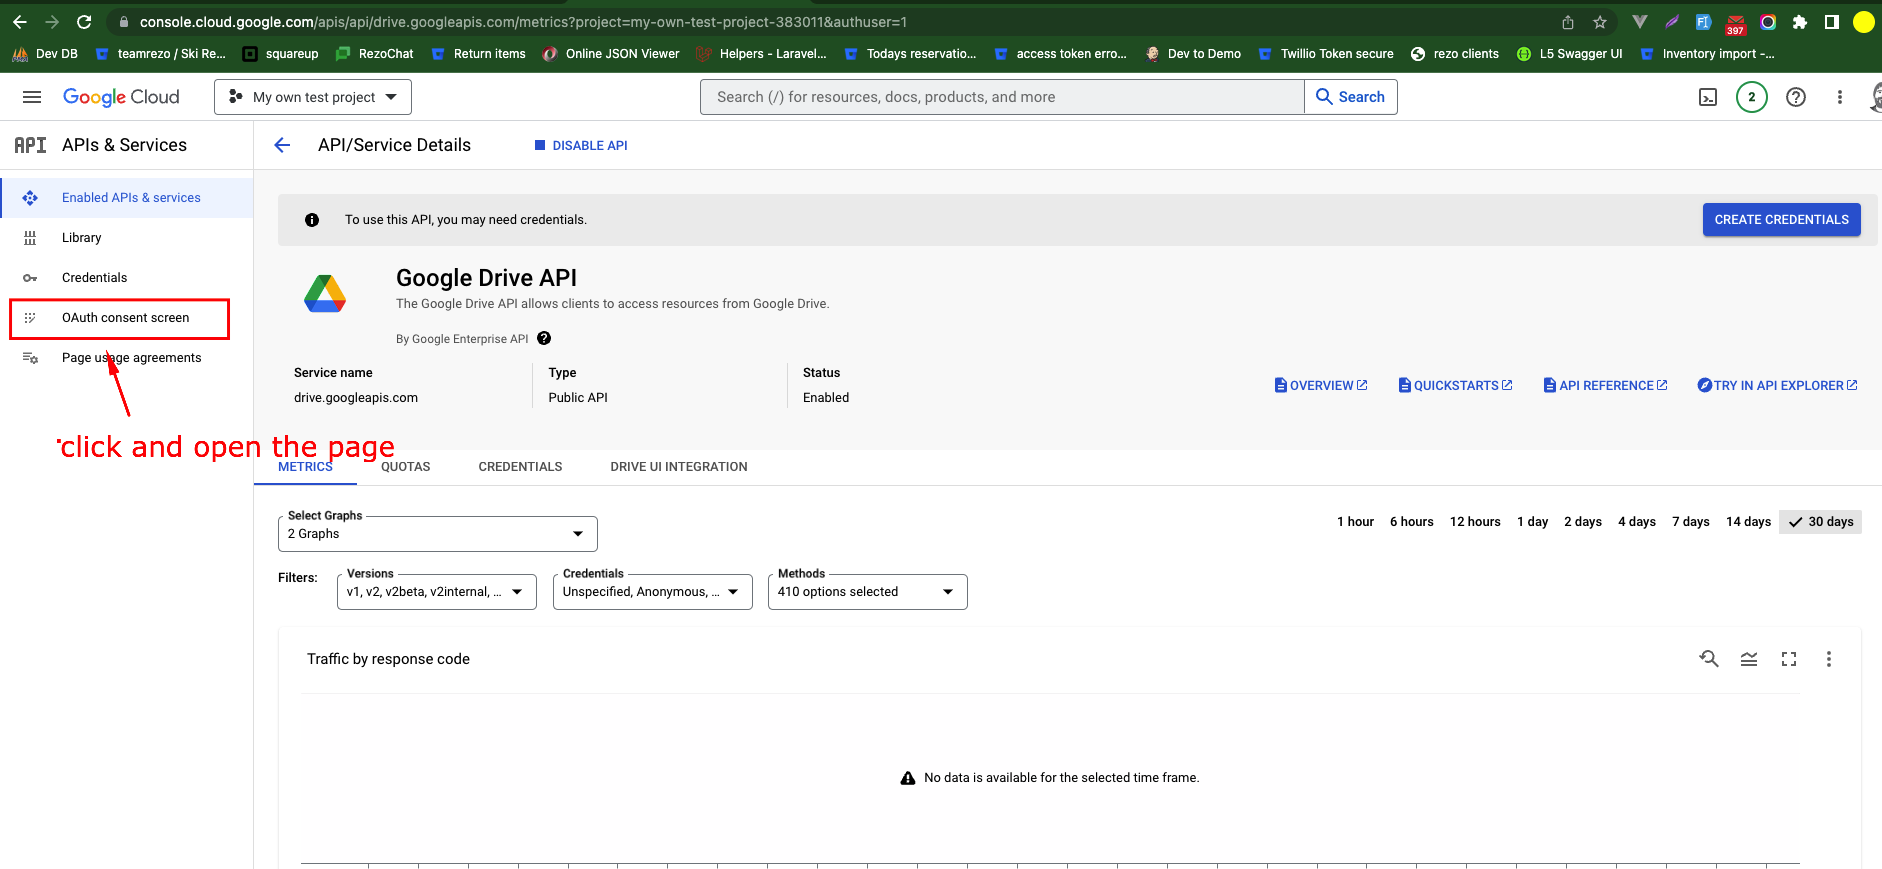The height and width of the screenshot is (869, 1882).
Task: Click the help icon beside Google Enterprise API
Action: [544, 338]
